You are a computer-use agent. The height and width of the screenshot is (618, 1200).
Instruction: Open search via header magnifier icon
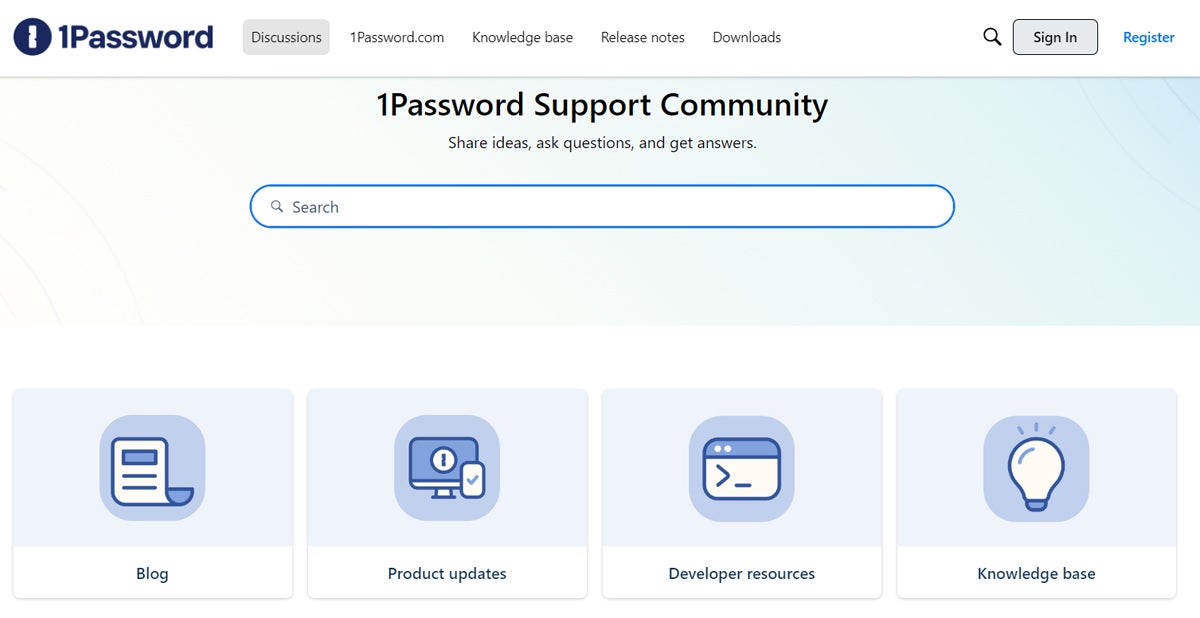(992, 37)
